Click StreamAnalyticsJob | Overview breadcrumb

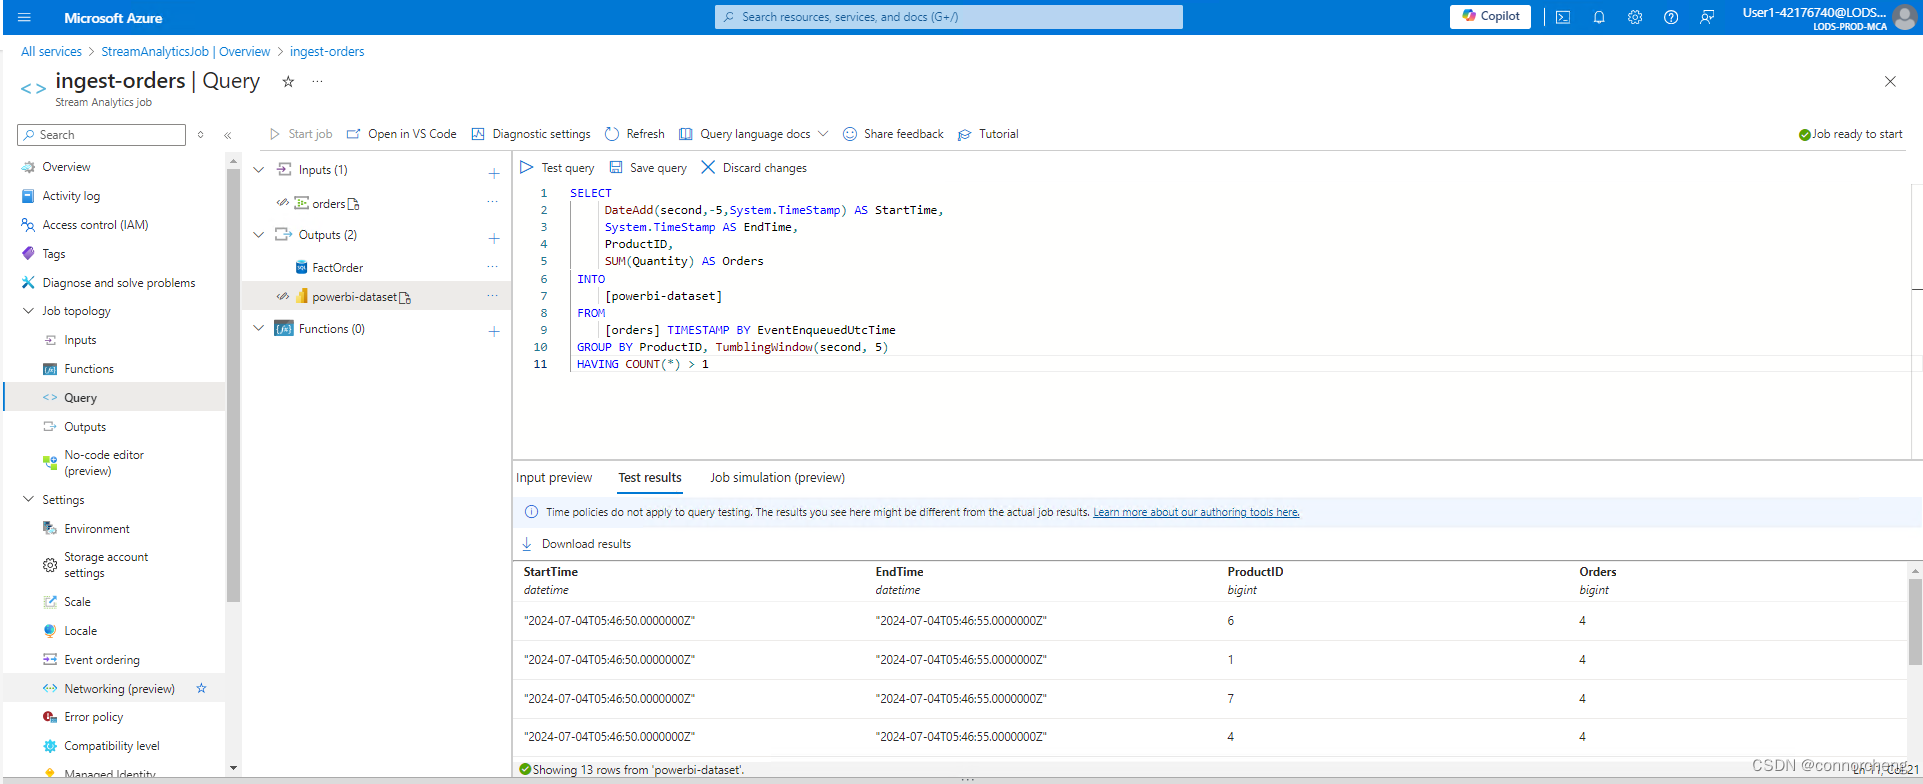[185, 52]
